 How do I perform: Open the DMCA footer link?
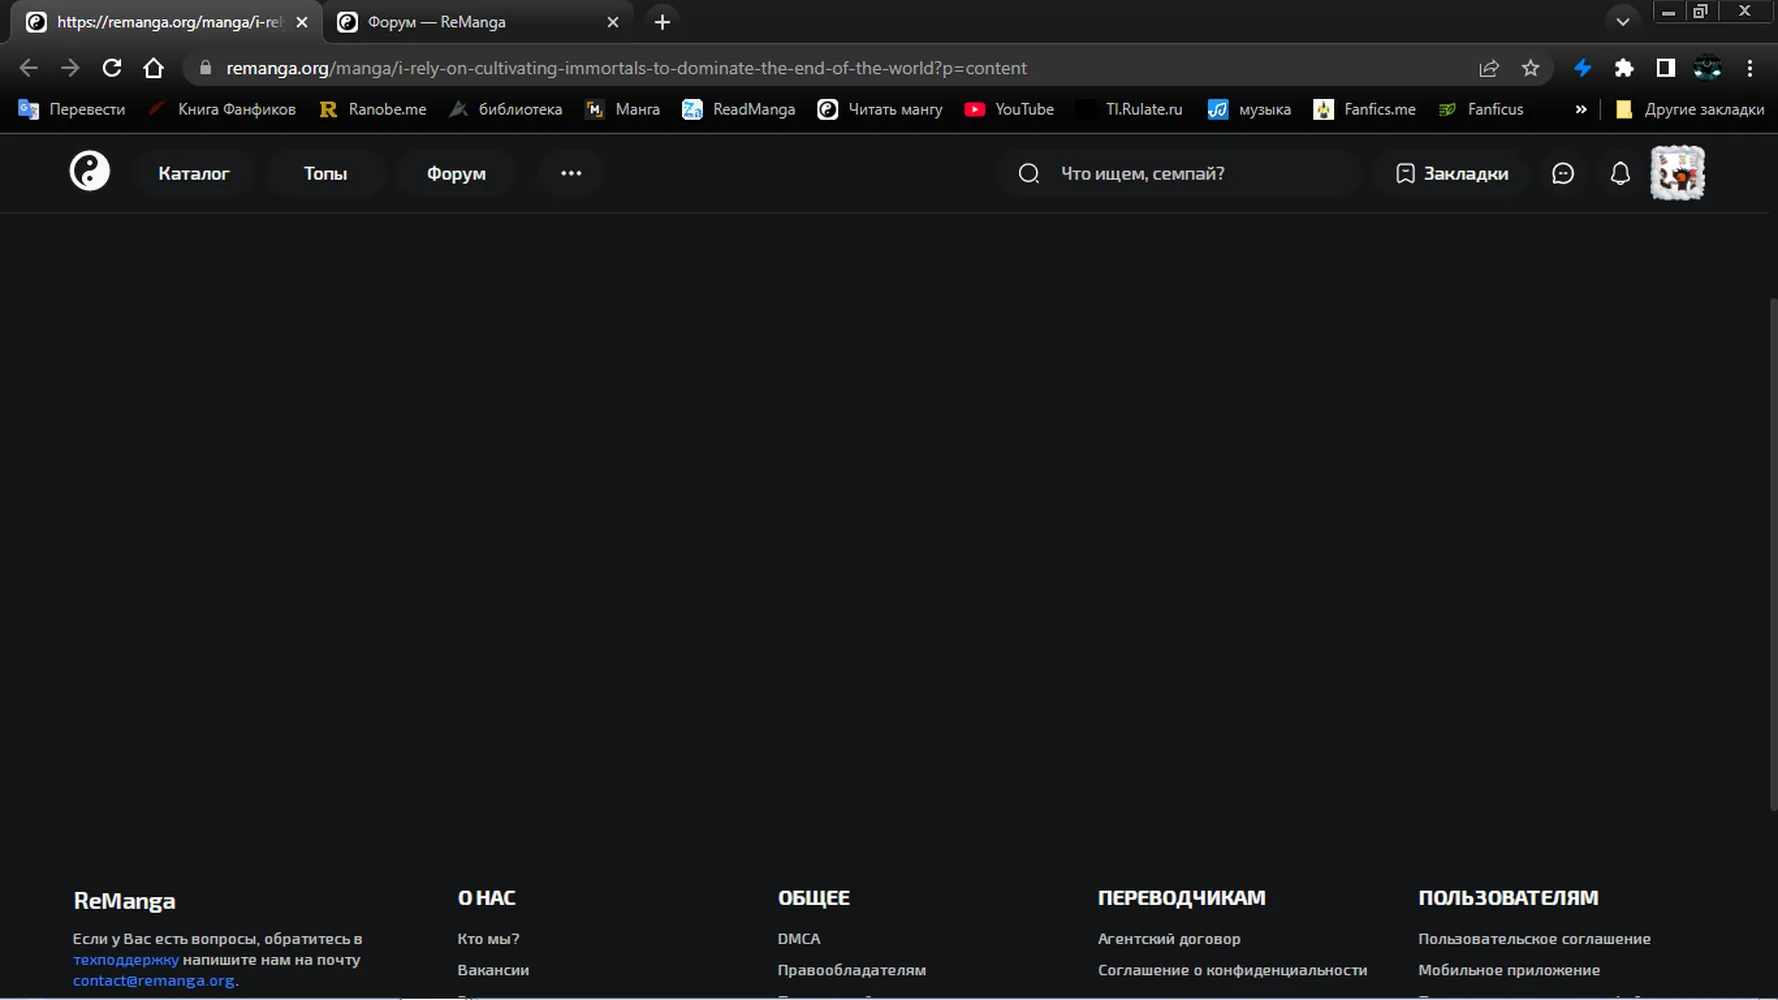coord(799,939)
